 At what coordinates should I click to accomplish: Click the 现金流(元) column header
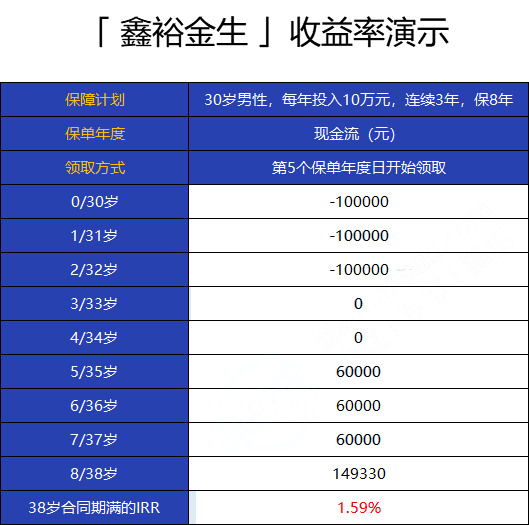pos(358,134)
